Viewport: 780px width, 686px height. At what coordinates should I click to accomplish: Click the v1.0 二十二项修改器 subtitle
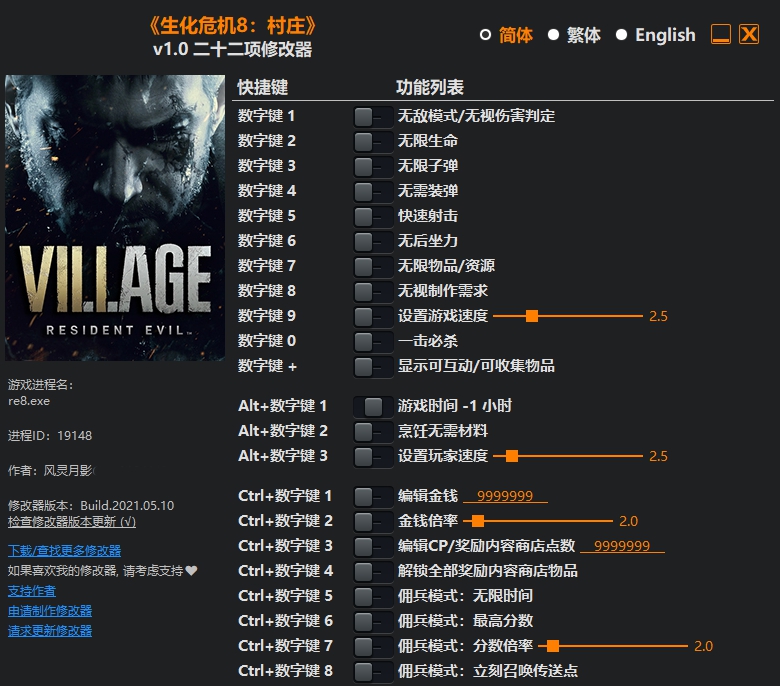pos(232,49)
